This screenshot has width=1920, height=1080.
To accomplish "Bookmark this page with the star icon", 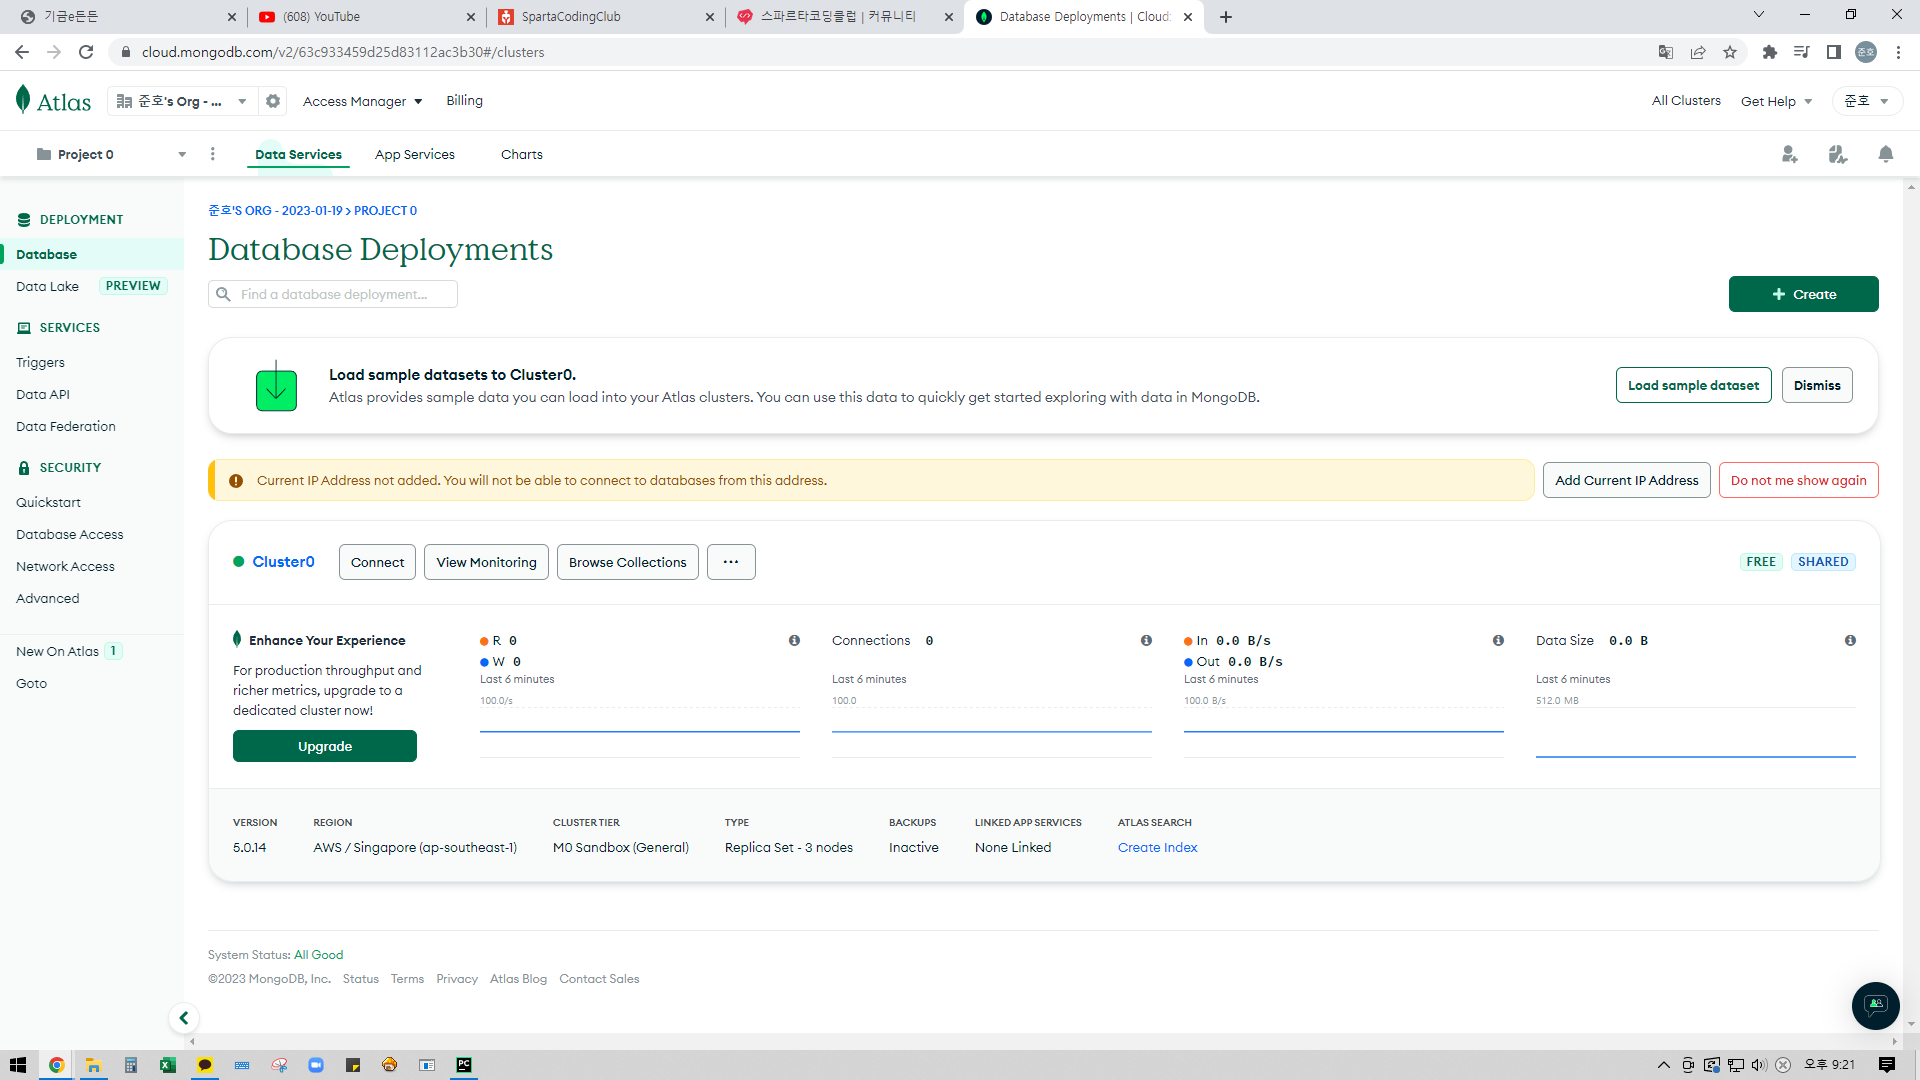I will 1730,52.
